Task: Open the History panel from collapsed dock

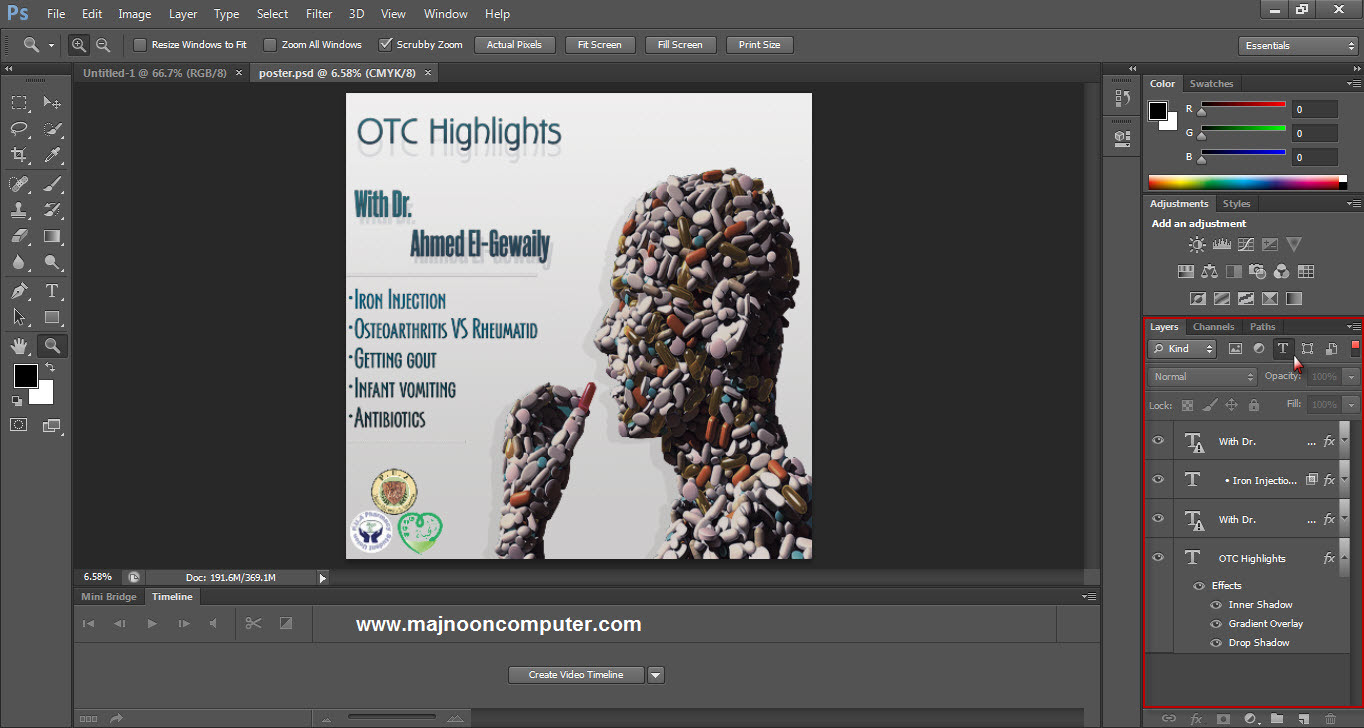Action: pyautogui.click(x=1121, y=99)
